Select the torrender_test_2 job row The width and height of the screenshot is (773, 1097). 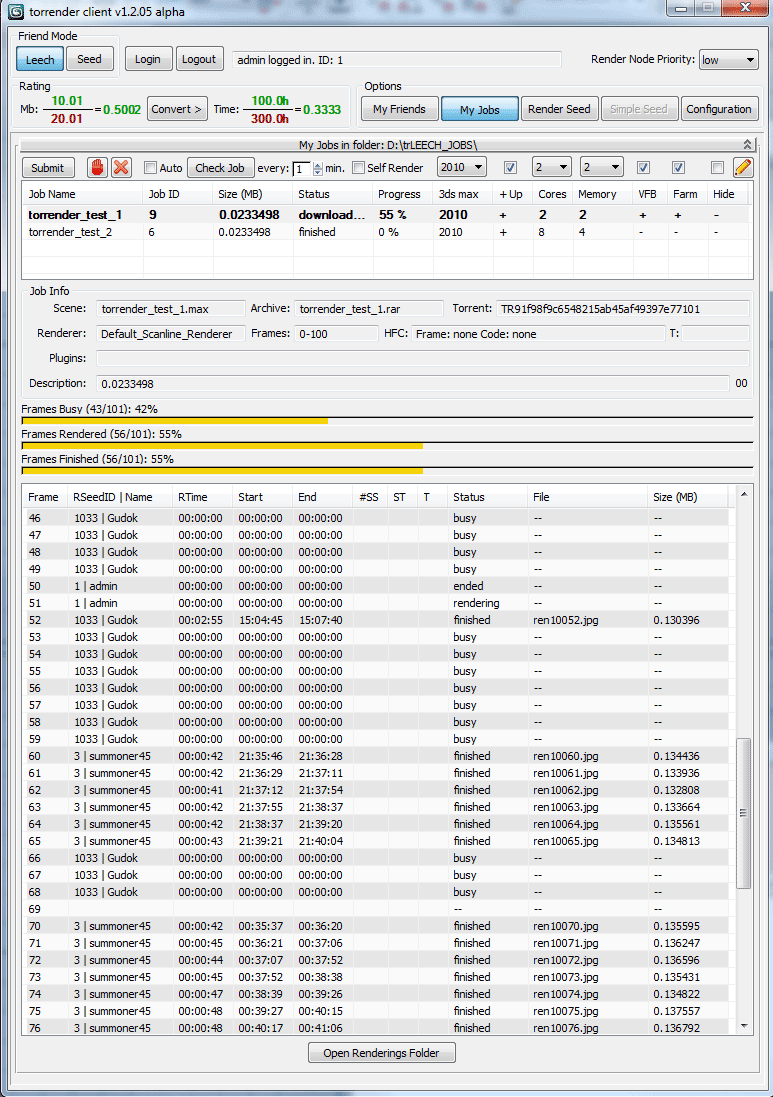point(387,232)
